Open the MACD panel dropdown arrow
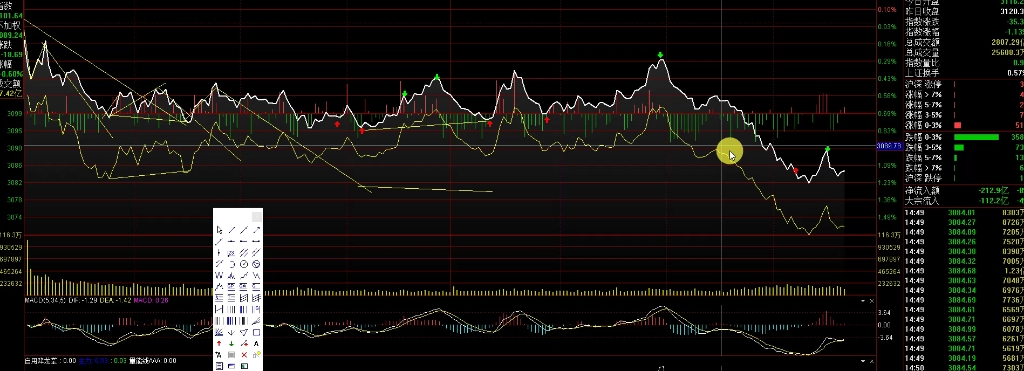The image size is (1024, 371). point(862,301)
